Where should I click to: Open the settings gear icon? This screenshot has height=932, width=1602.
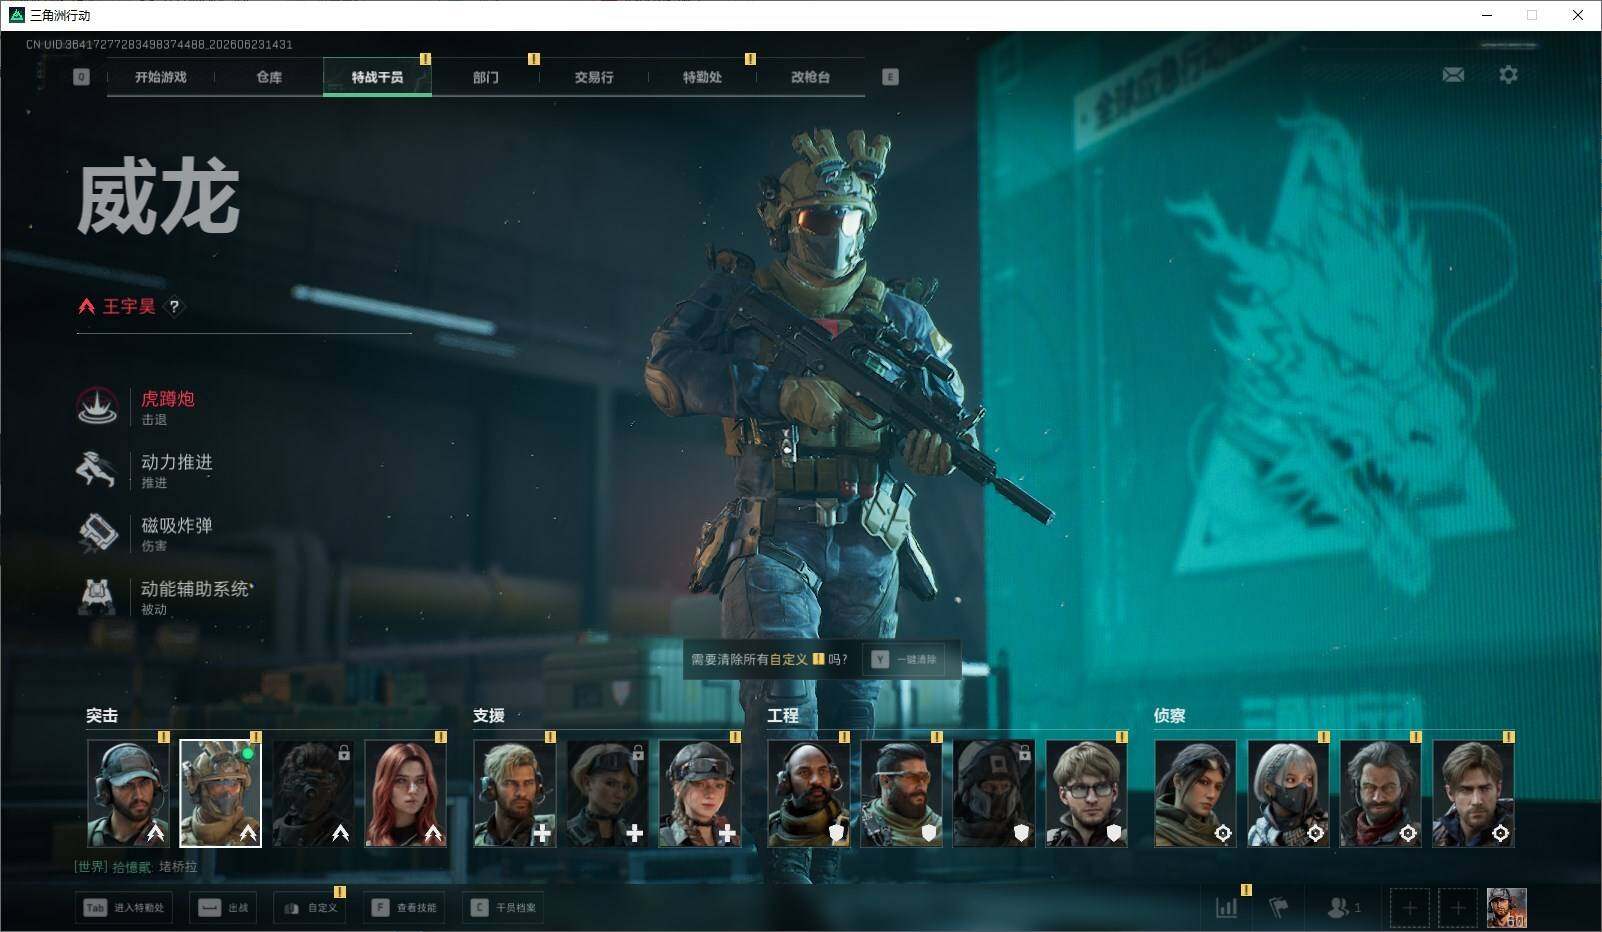tap(1508, 75)
